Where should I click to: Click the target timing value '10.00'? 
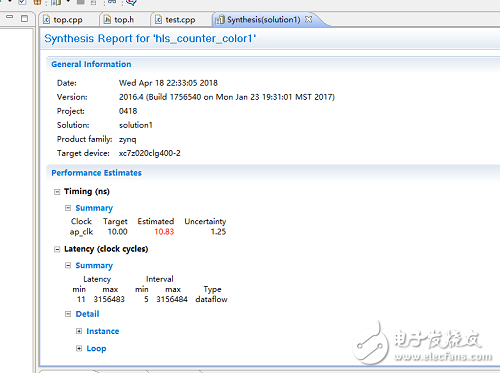[117, 232]
